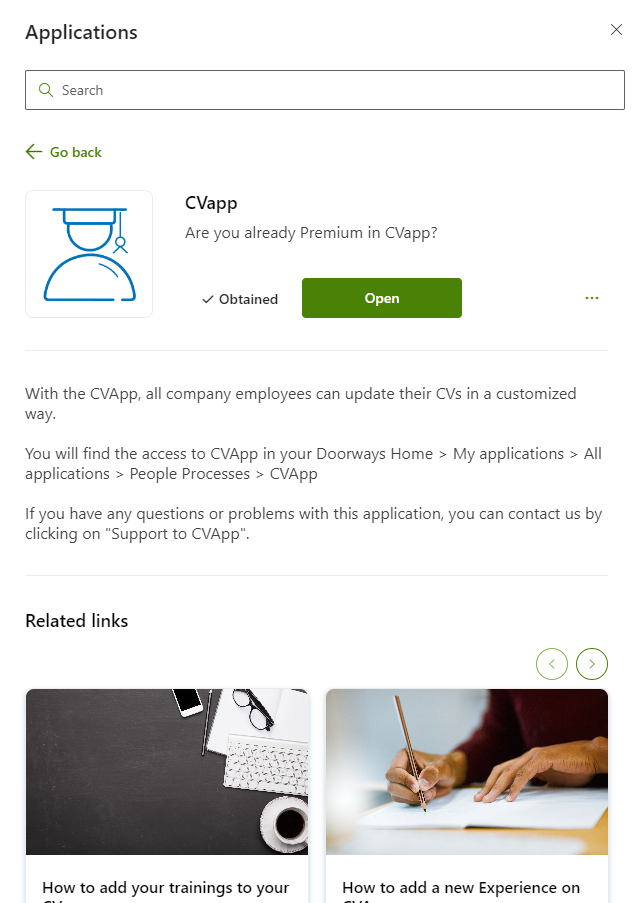Click the Go back arrow icon
The width and height of the screenshot is (635, 903).
click(34, 151)
